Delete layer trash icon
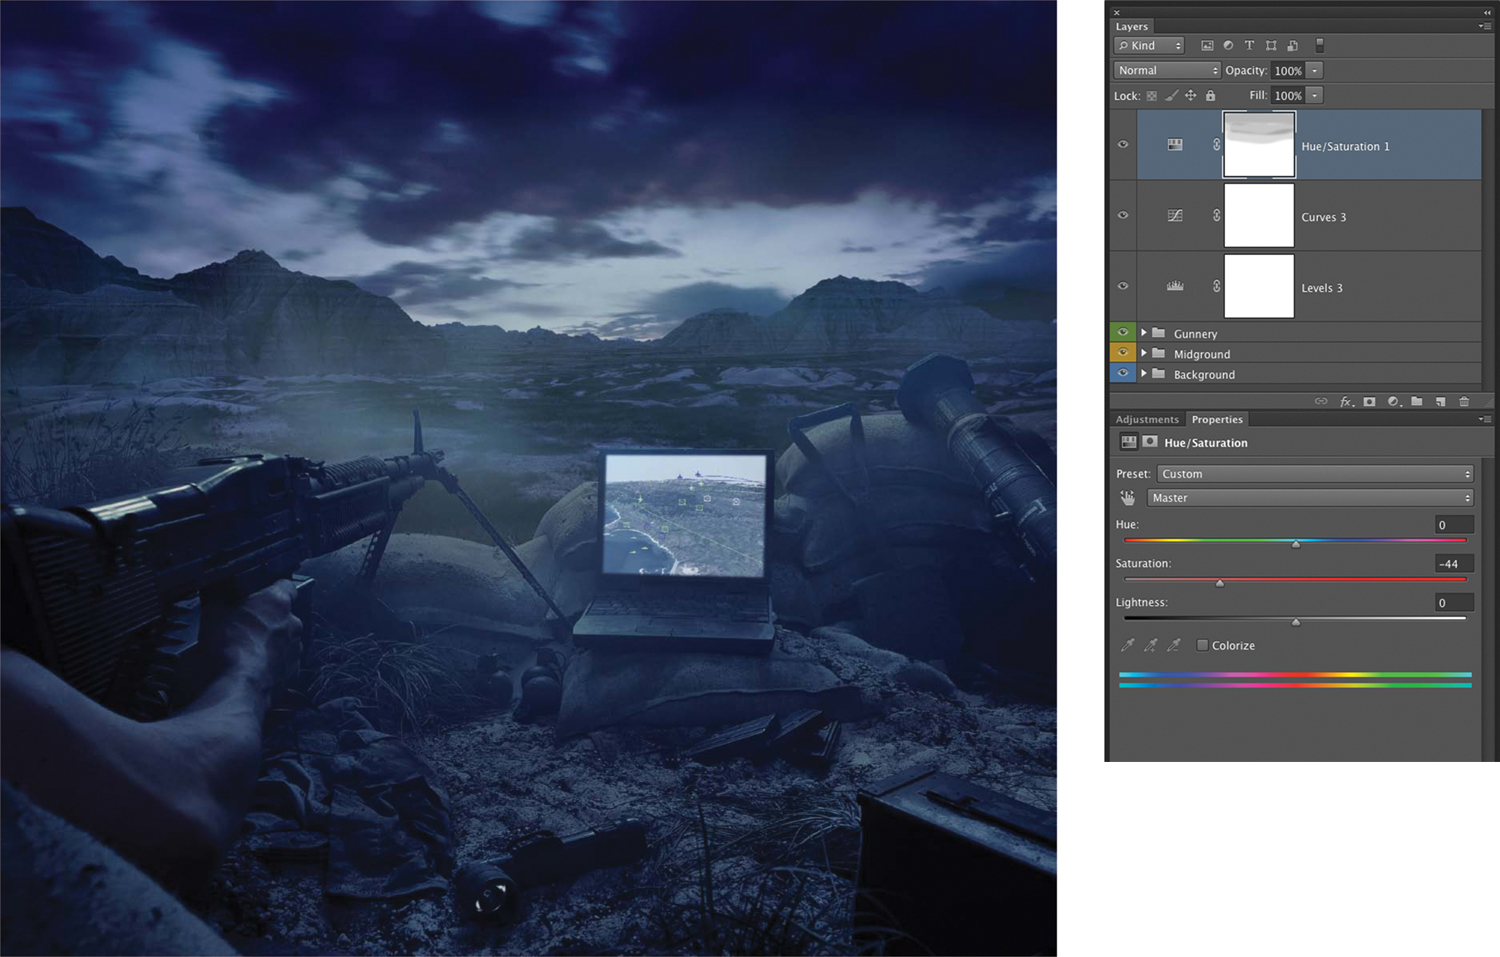This screenshot has height=957, width=1500. point(1464,402)
